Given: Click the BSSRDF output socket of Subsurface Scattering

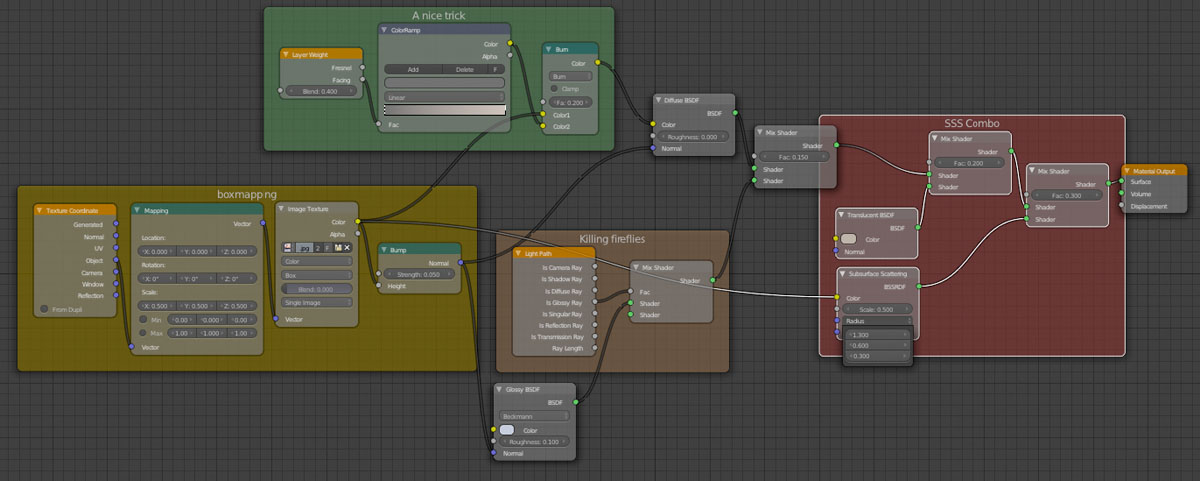Looking at the screenshot, I should click(x=918, y=285).
